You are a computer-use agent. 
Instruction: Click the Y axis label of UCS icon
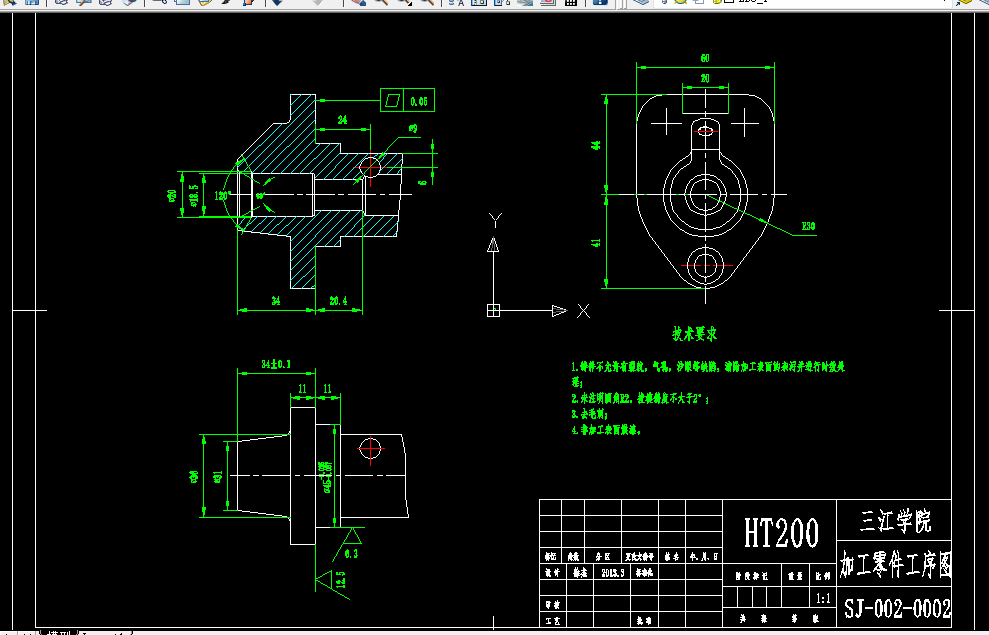coord(495,220)
